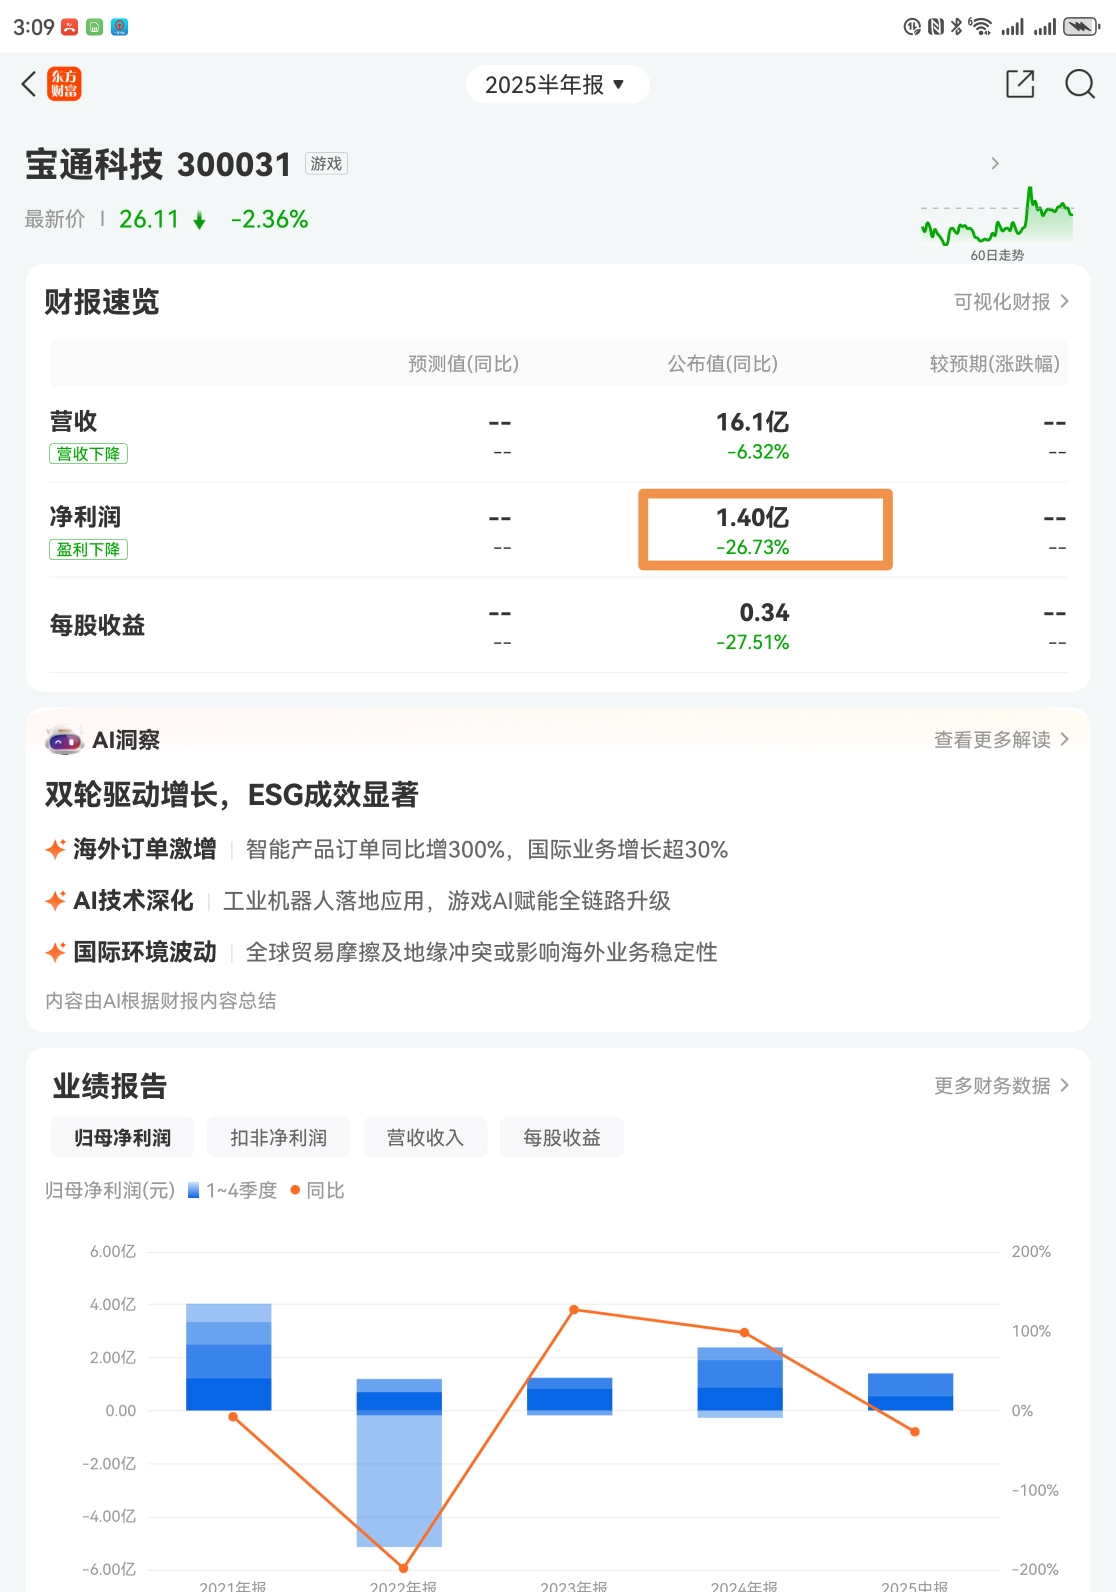
Task: Tap the 公布值(同比) column header
Action: click(x=723, y=364)
